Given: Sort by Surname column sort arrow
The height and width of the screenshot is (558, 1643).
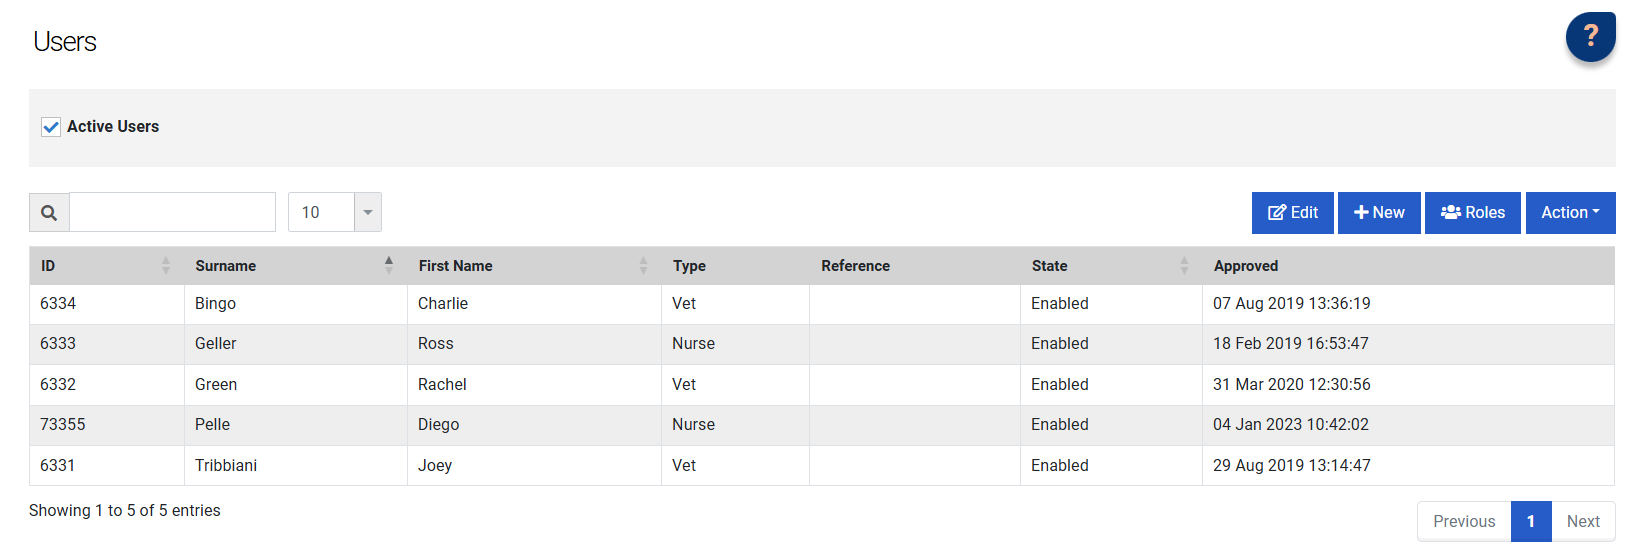Looking at the screenshot, I should pos(389,265).
